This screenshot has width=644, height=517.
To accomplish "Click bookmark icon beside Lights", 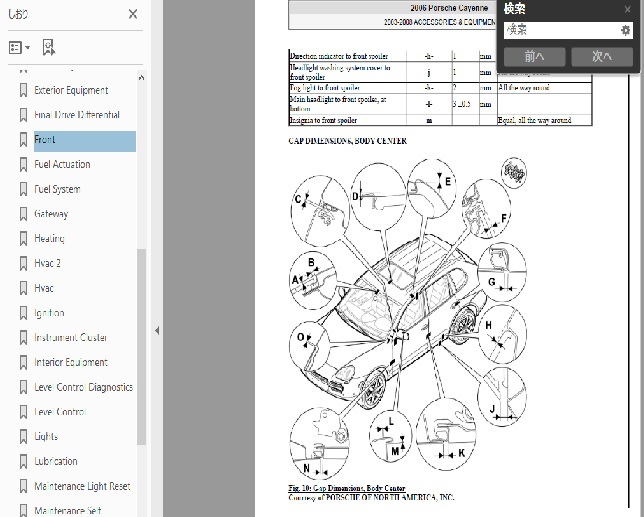I will click(23, 437).
